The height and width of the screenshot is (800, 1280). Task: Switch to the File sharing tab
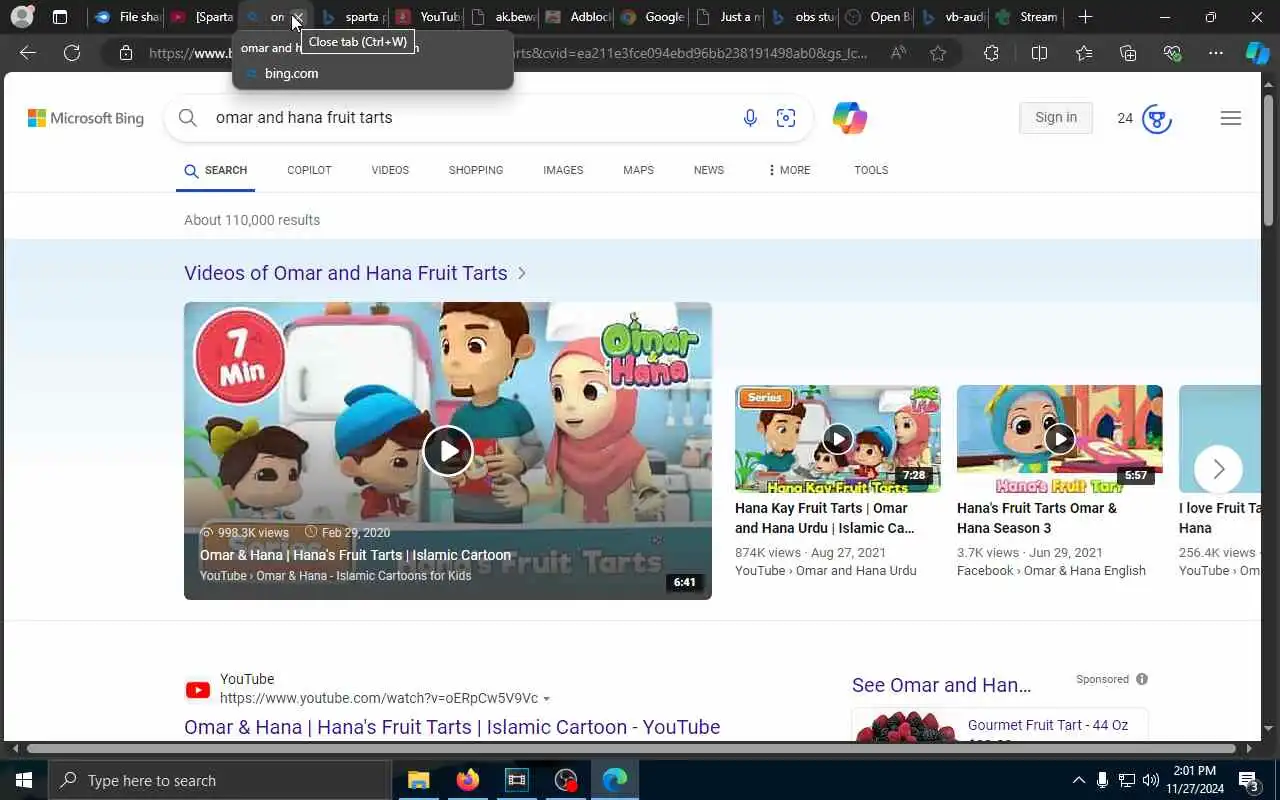click(x=126, y=17)
